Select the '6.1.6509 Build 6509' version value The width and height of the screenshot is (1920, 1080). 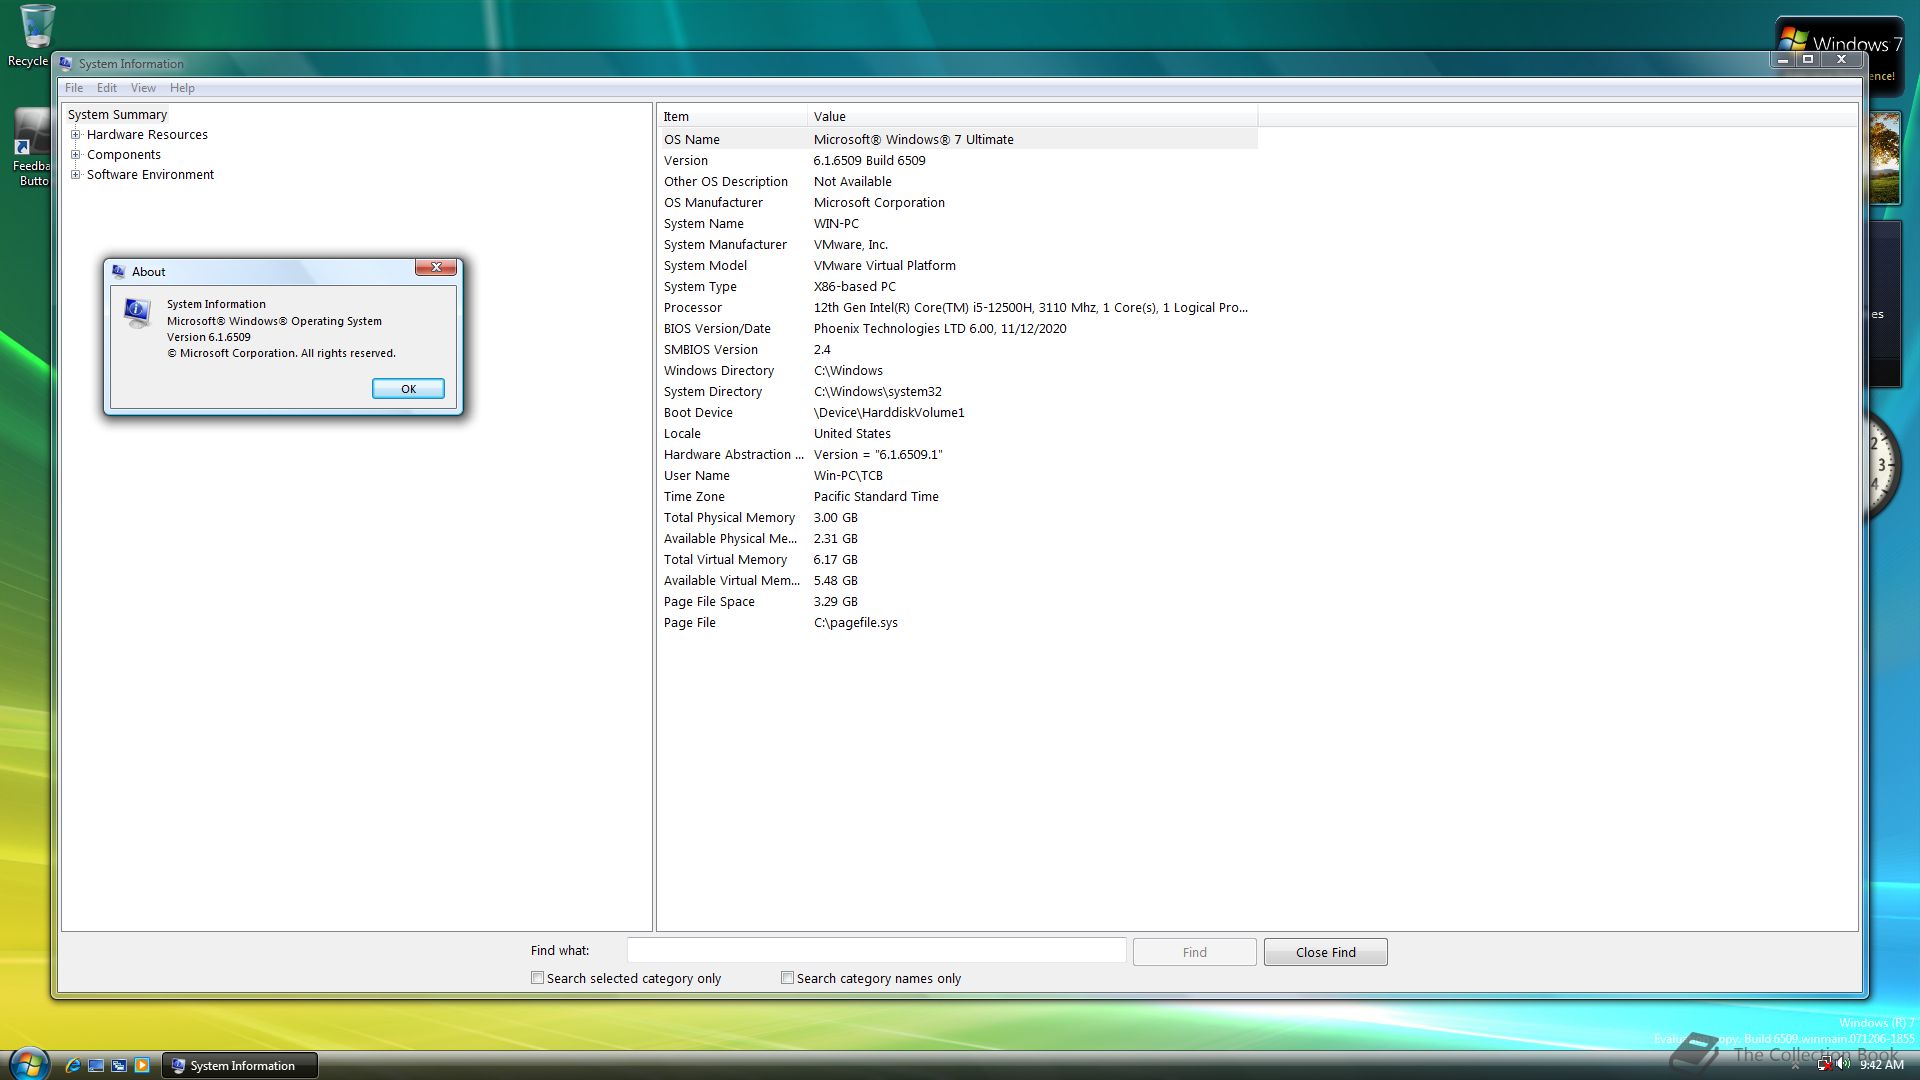(869, 161)
